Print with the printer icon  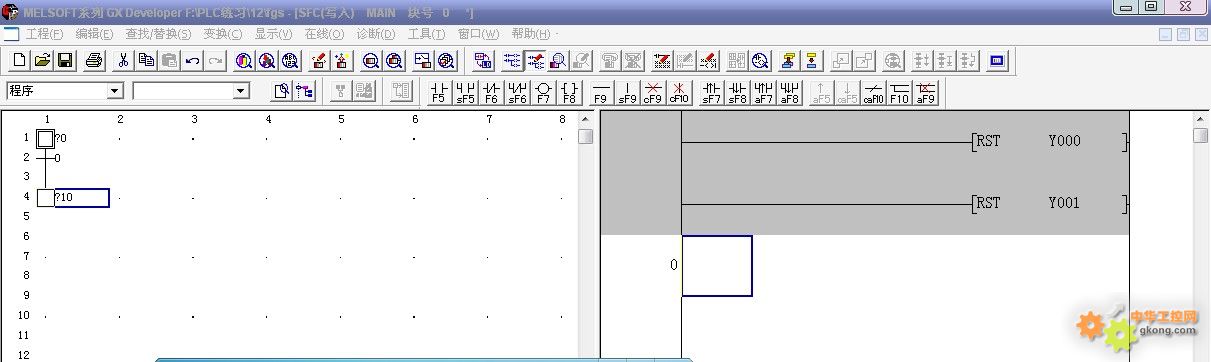click(x=94, y=61)
